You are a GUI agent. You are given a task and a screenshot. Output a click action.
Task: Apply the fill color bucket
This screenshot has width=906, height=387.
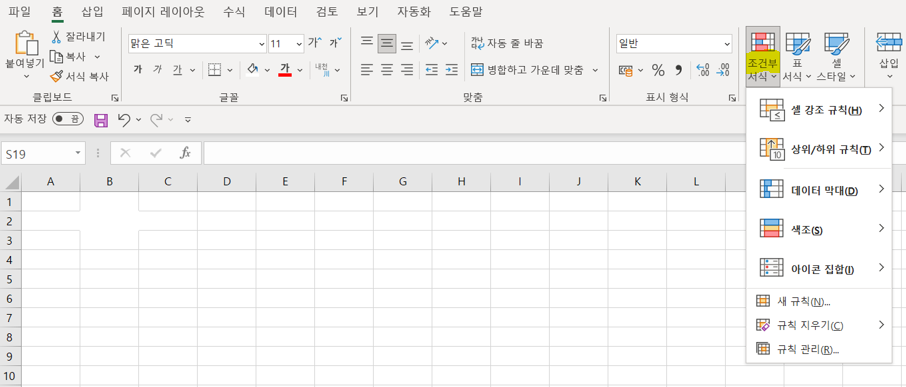tap(252, 70)
